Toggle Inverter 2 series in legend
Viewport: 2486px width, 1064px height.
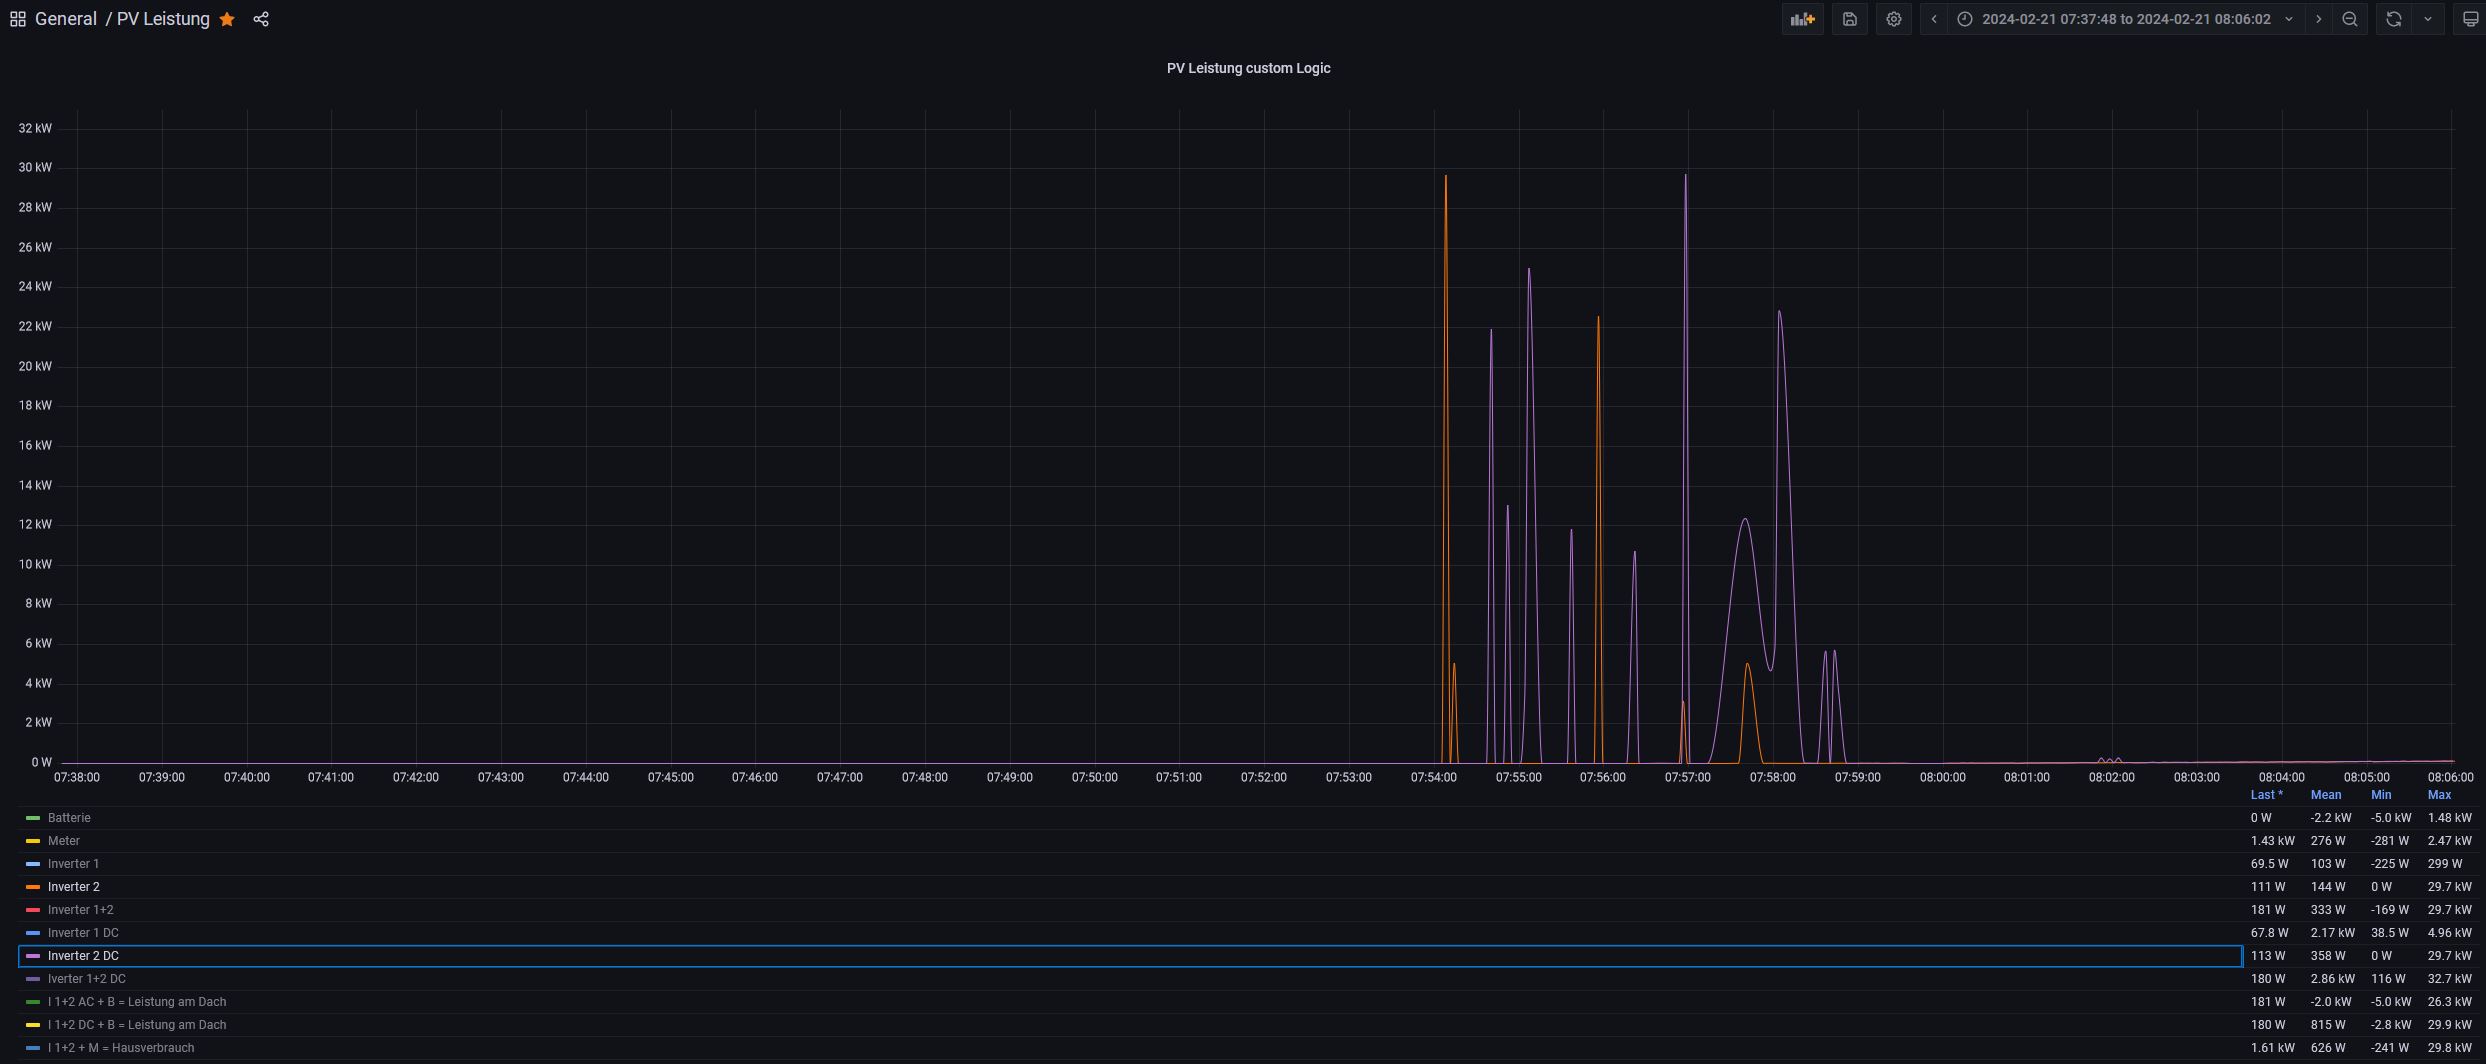point(73,887)
